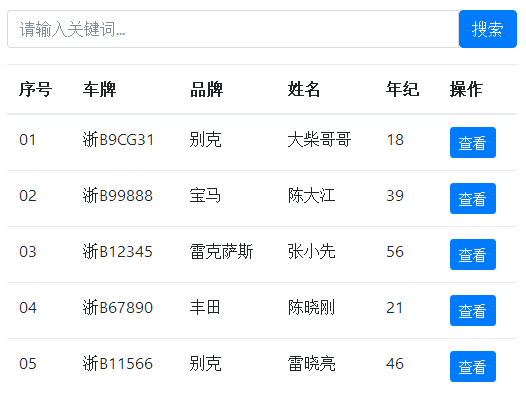Click 查看 button for 大柴哥哥 row

pos(473,142)
